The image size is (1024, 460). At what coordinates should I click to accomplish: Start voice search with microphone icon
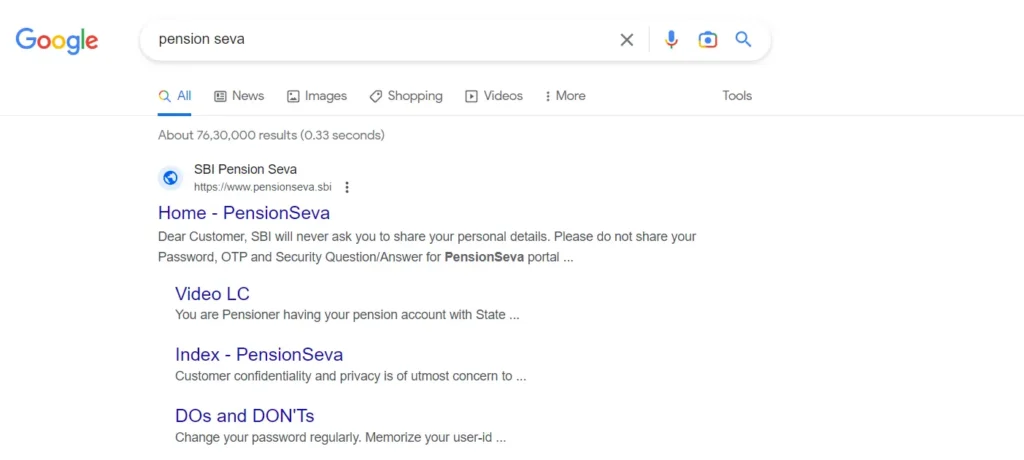pos(671,40)
